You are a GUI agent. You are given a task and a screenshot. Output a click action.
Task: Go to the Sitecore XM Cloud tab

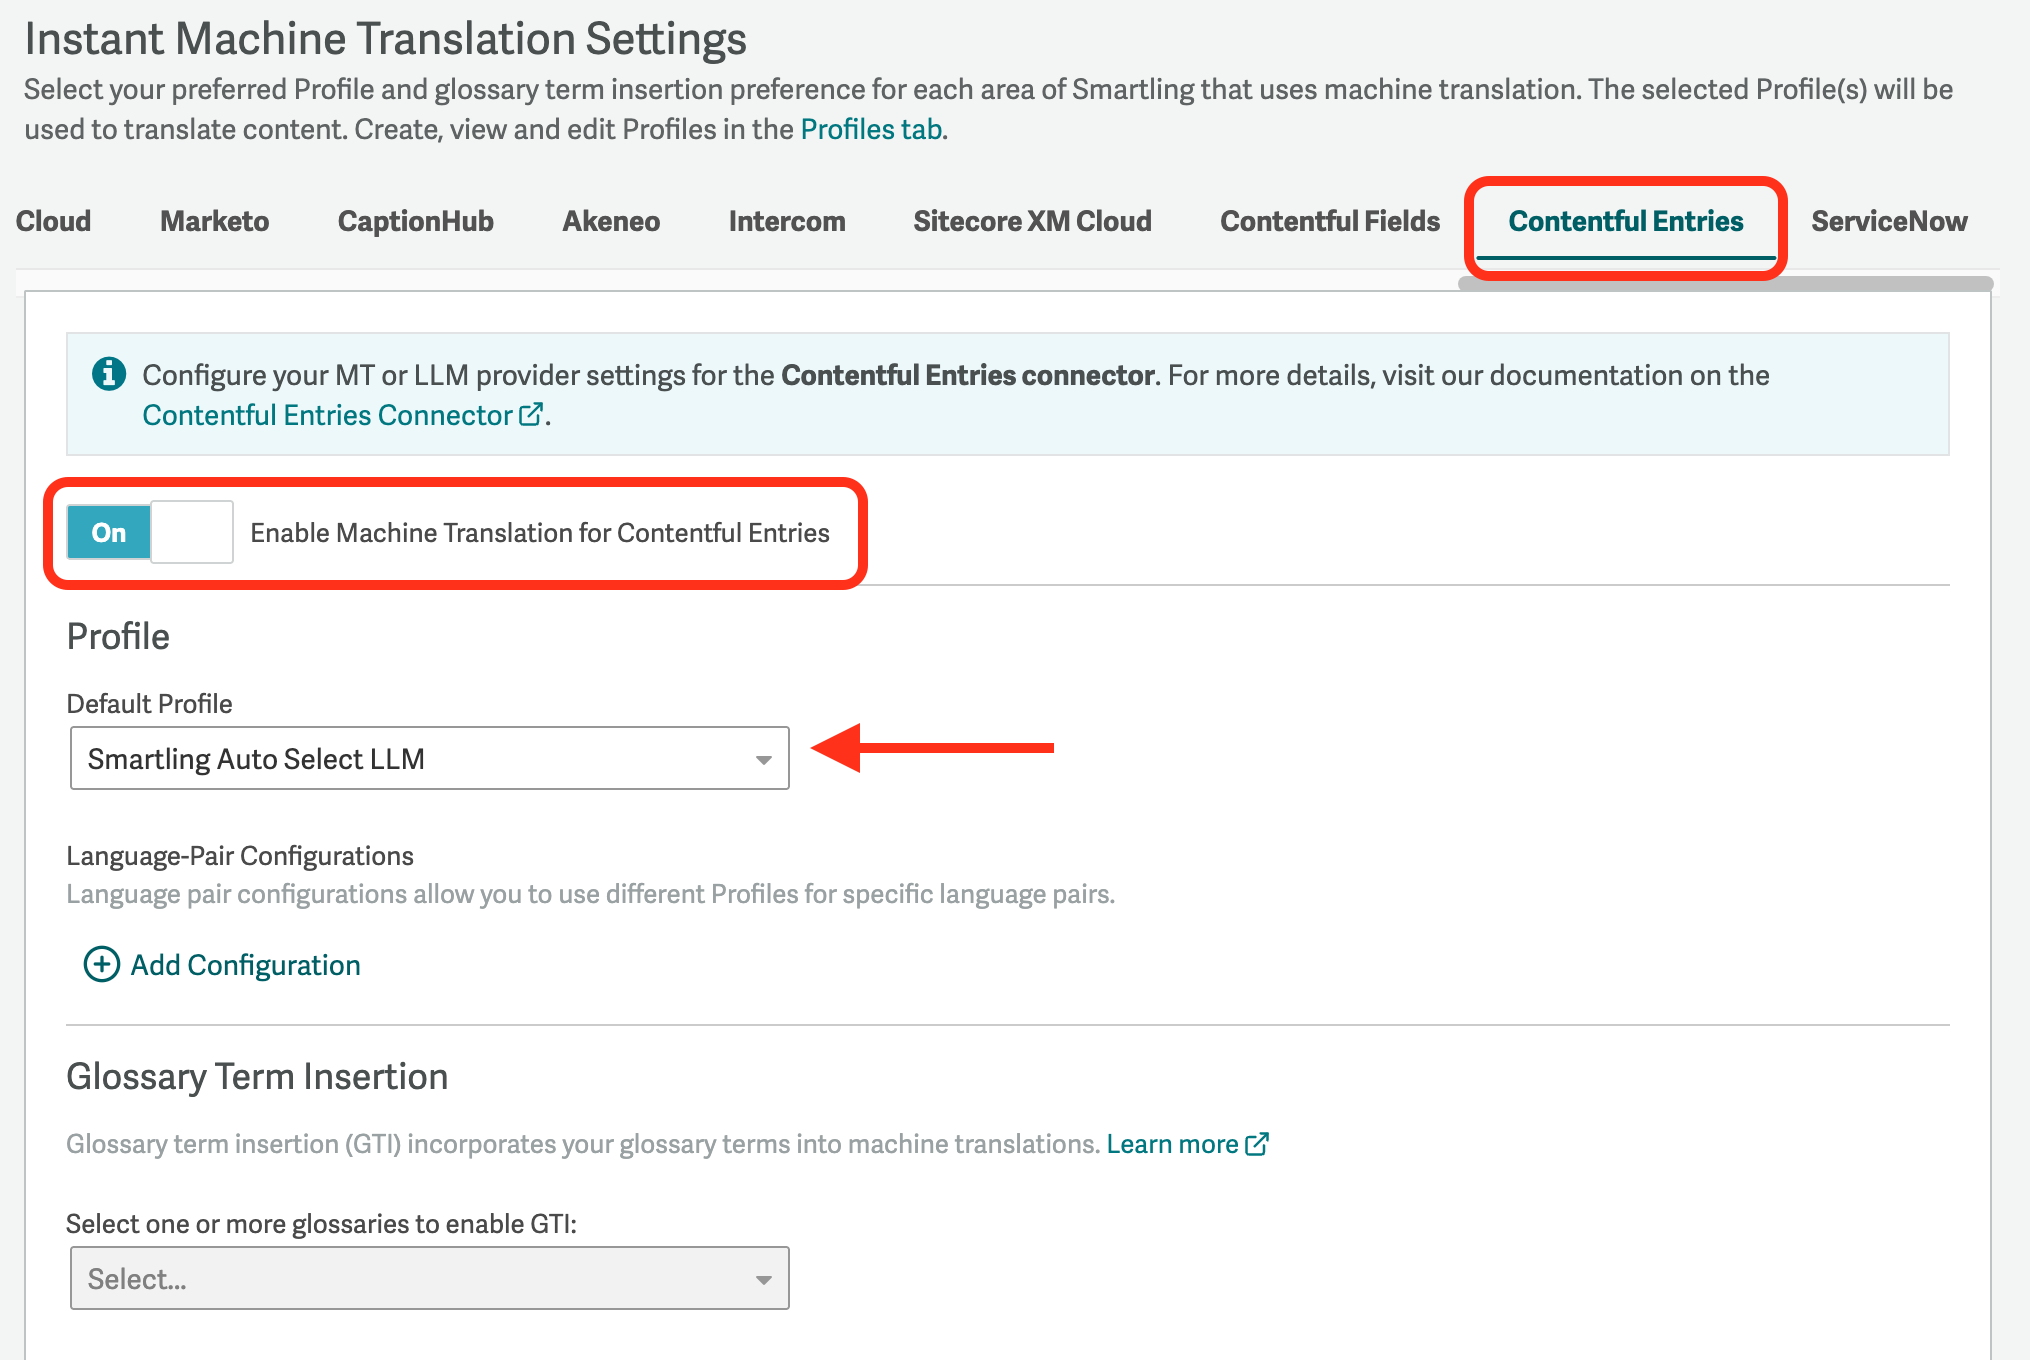point(1032,221)
